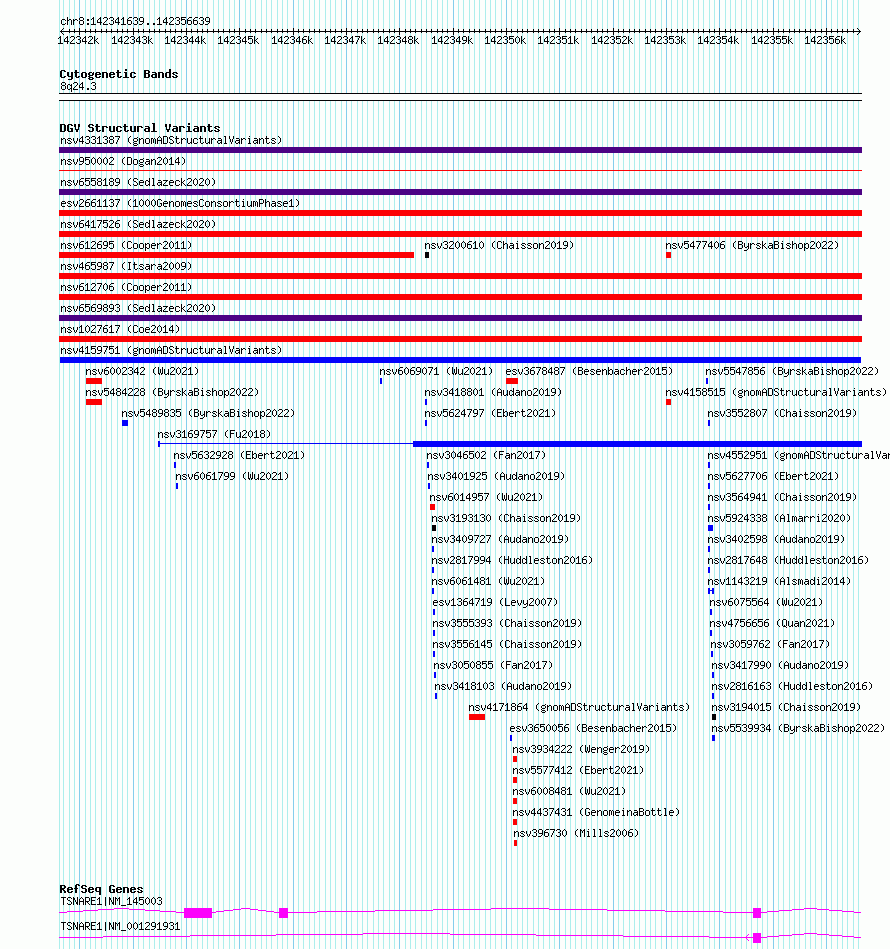Select nsv5632928 (Ebert2021) label
Screen dimensions: 890x949
240,455
